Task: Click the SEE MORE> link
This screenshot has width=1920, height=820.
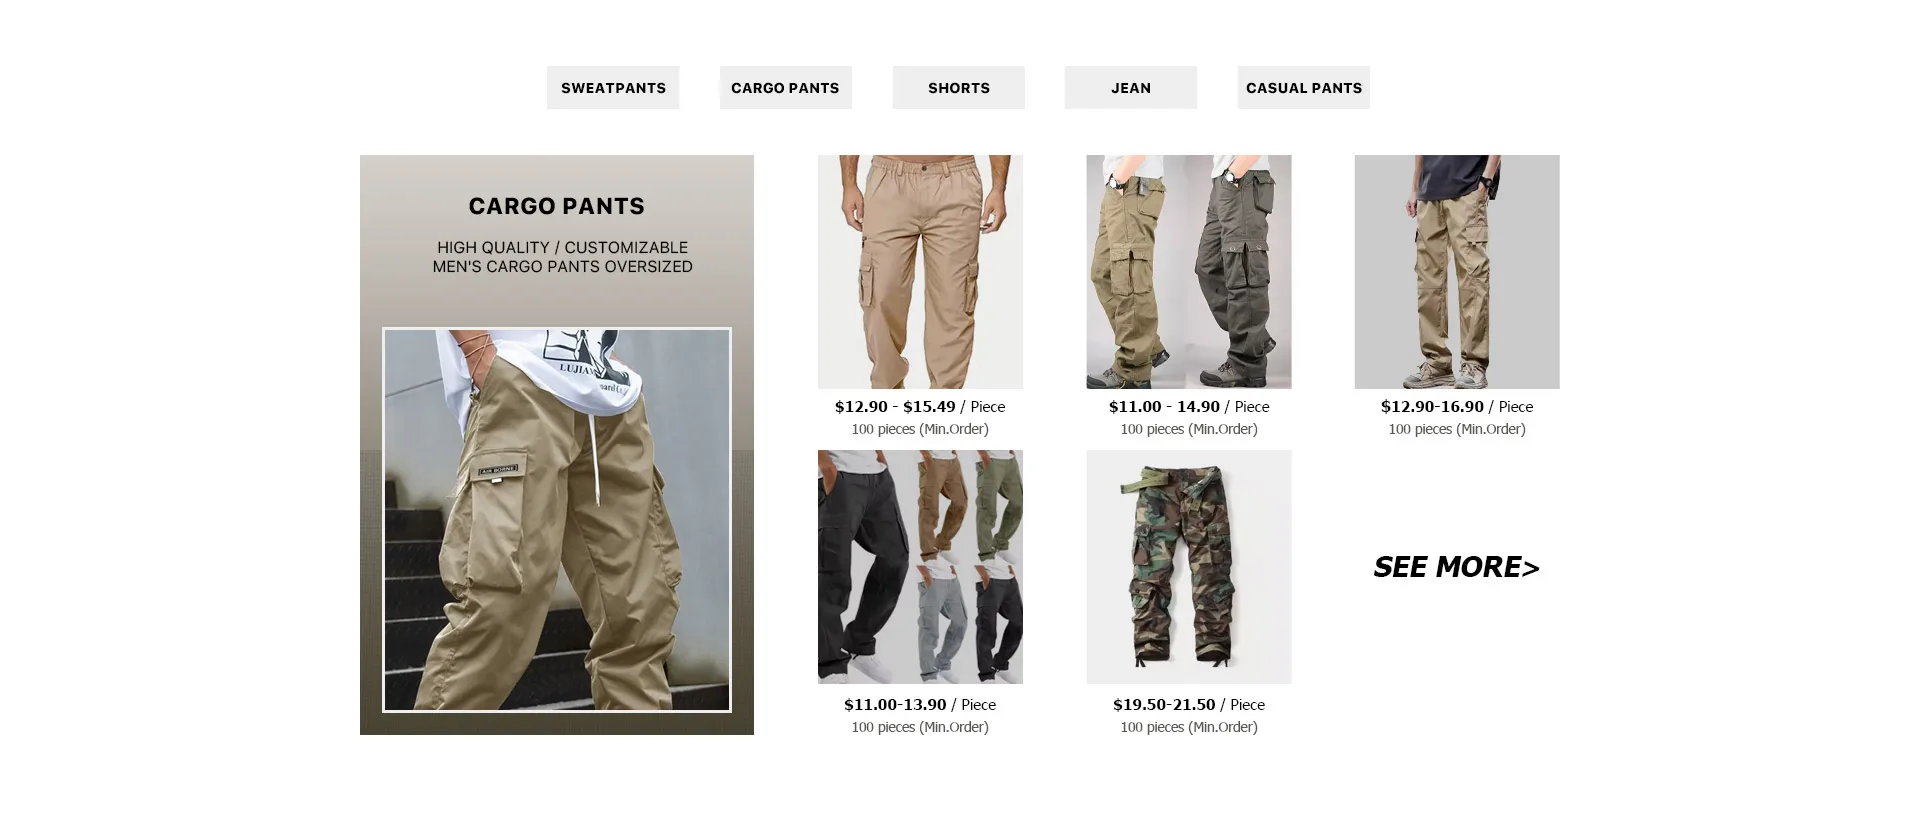Action: [1456, 567]
